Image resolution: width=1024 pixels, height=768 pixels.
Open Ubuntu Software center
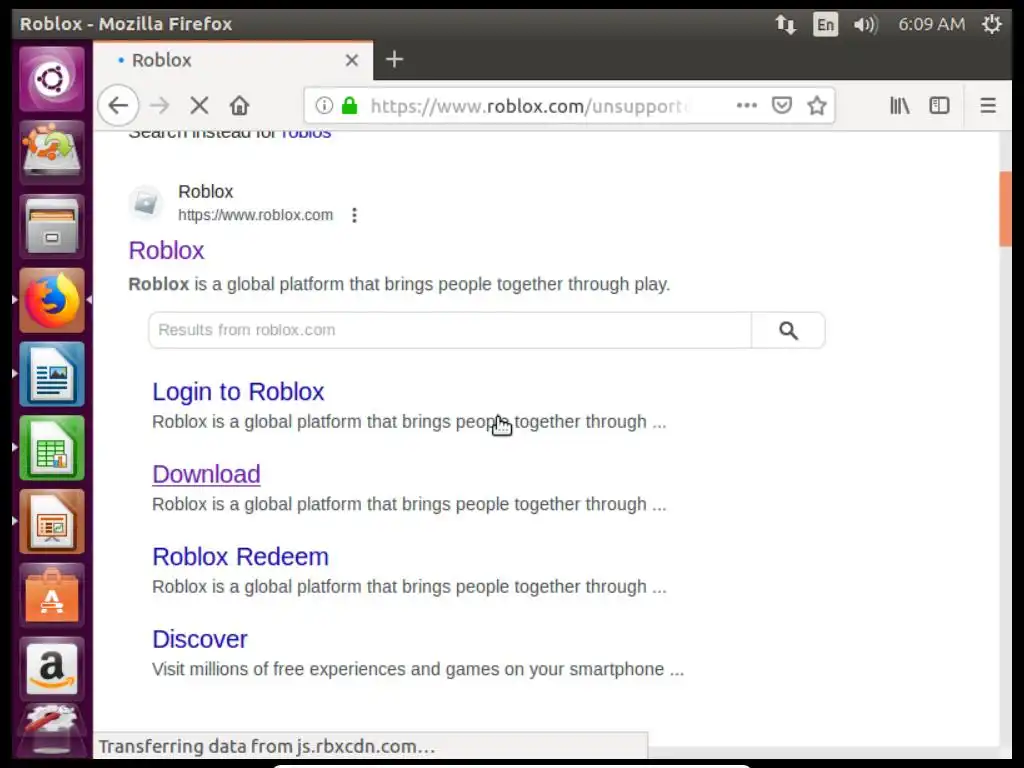[52, 596]
